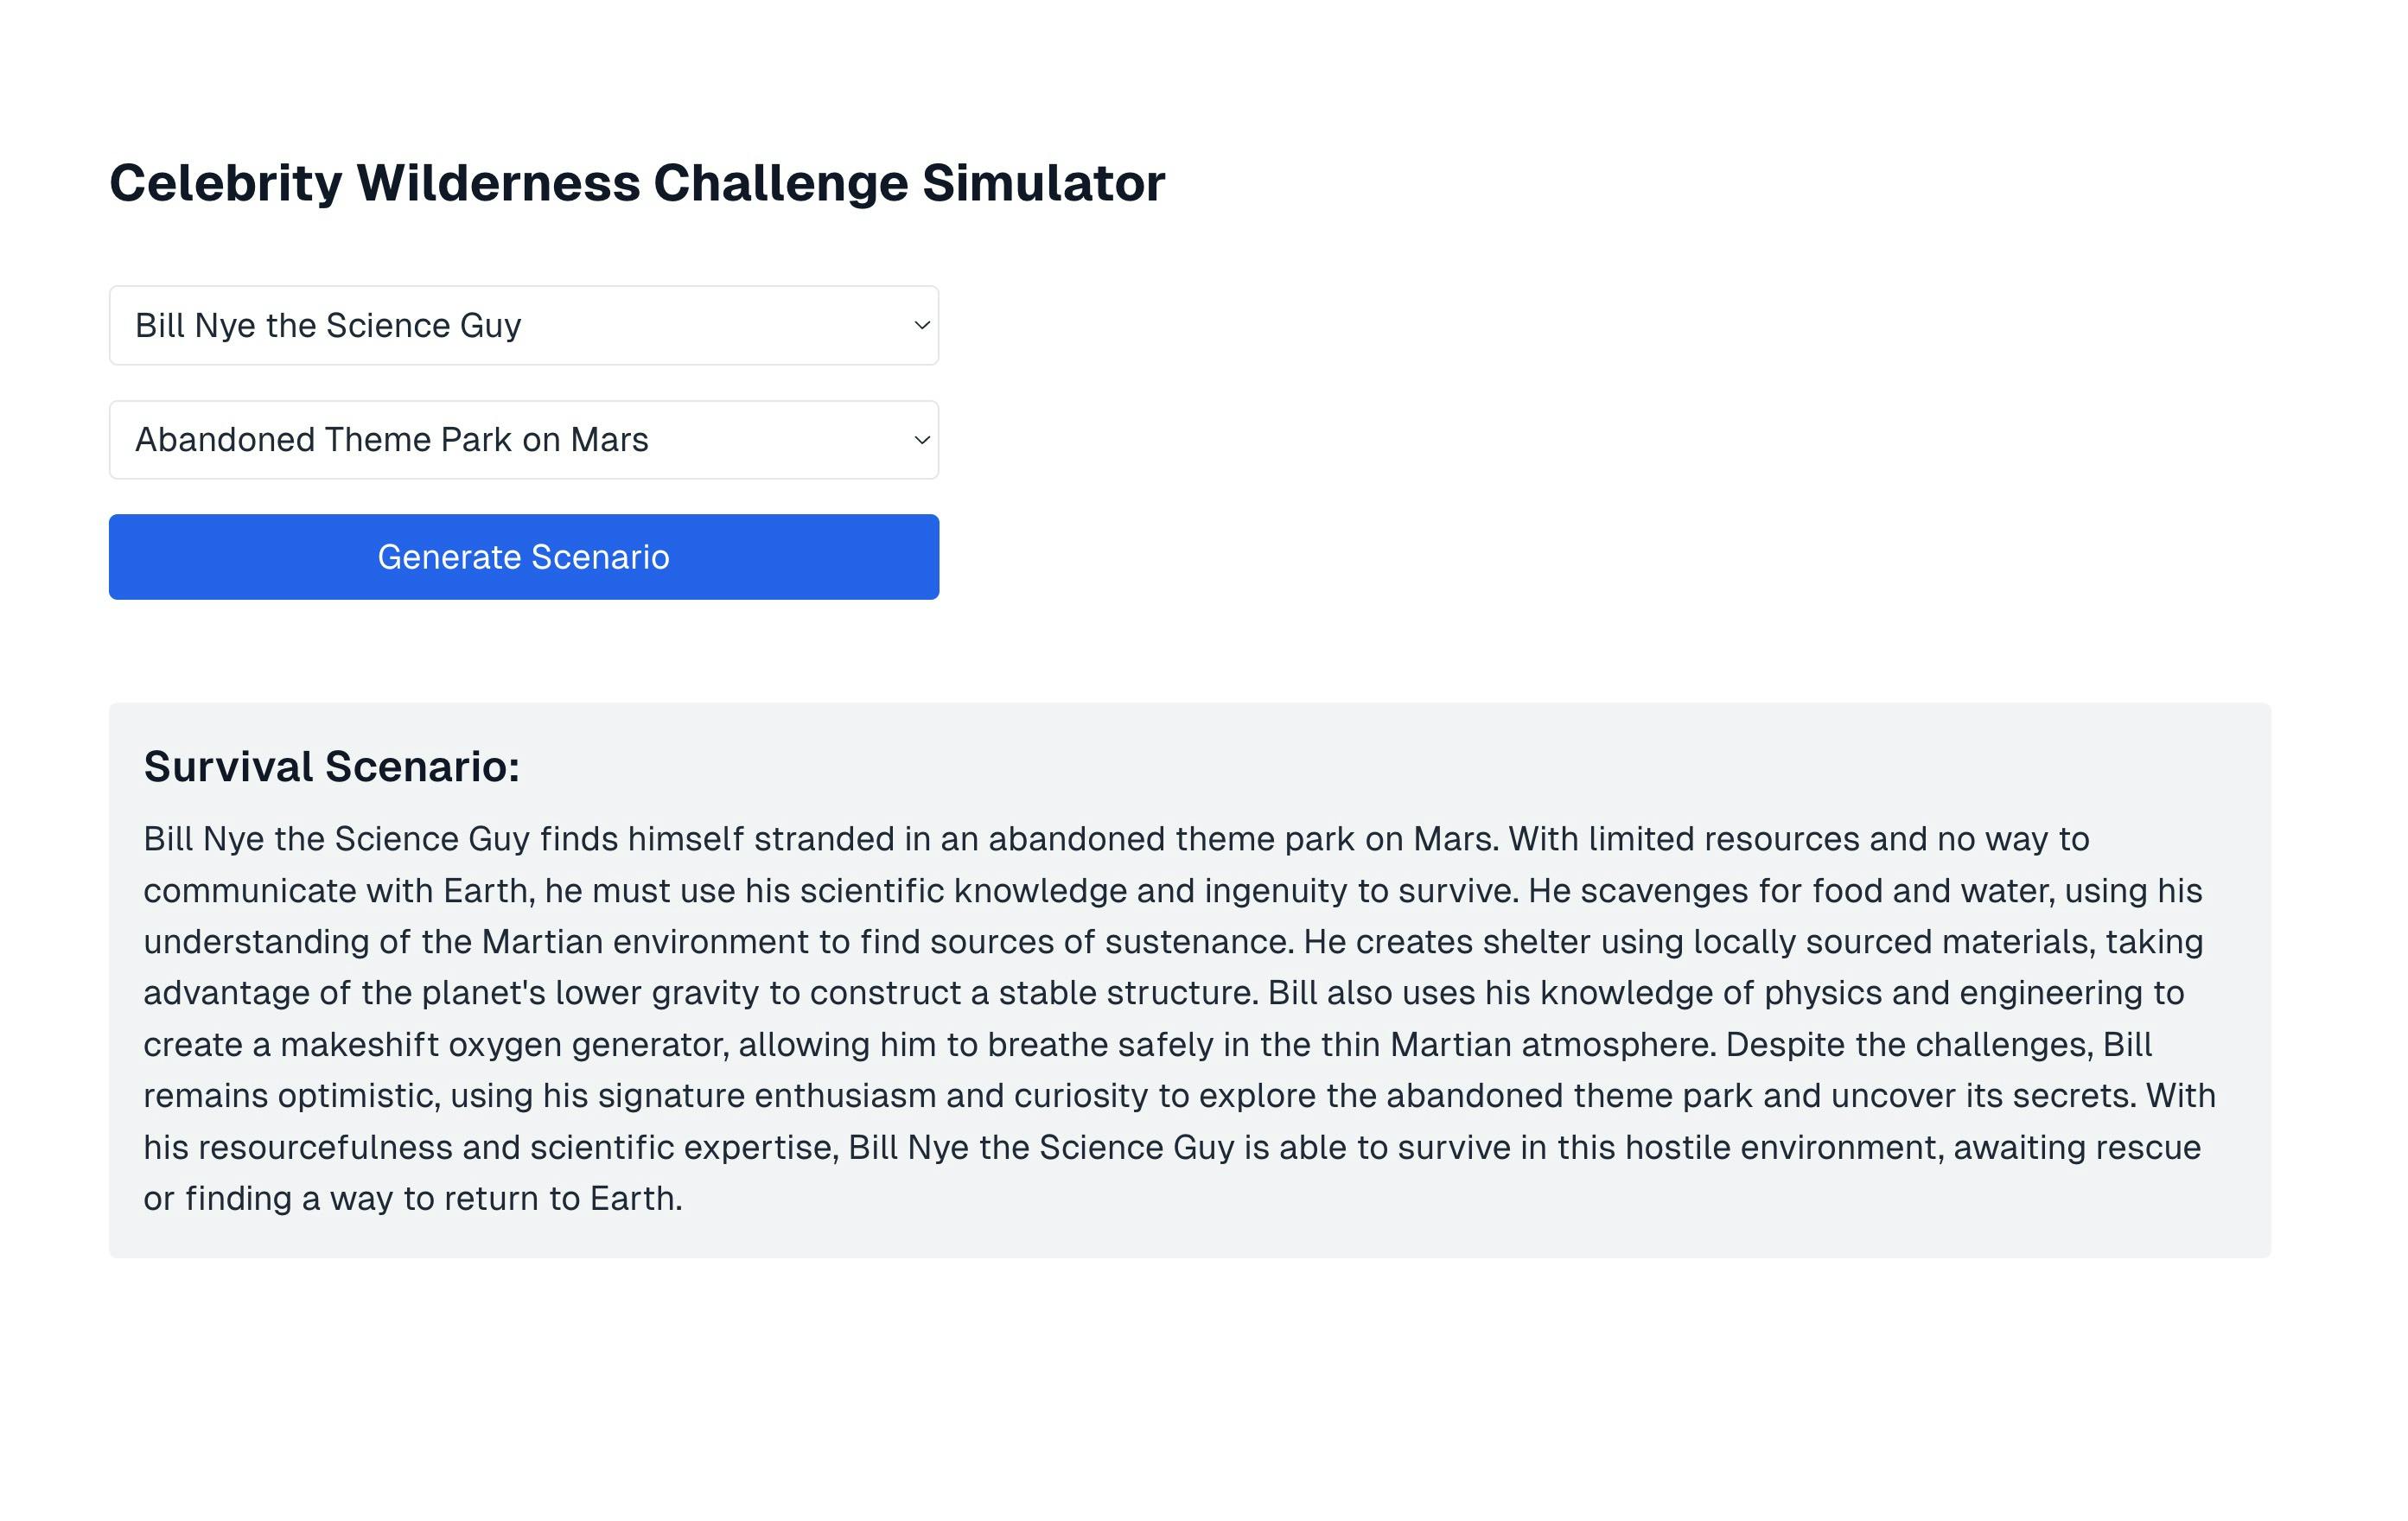Click the words 'makeshift oxygen generator' in the scenario
The image size is (2408, 1521).
tap(503, 1045)
